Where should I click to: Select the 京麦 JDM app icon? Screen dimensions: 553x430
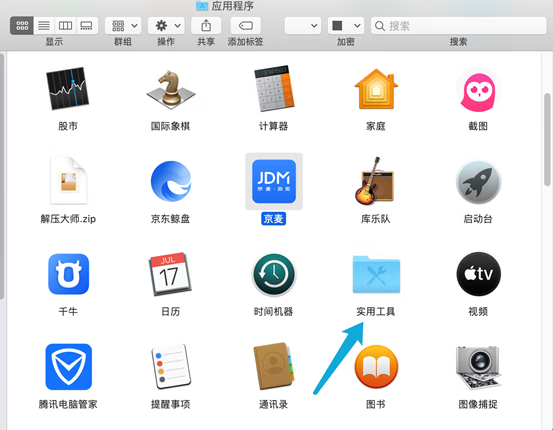point(274,181)
